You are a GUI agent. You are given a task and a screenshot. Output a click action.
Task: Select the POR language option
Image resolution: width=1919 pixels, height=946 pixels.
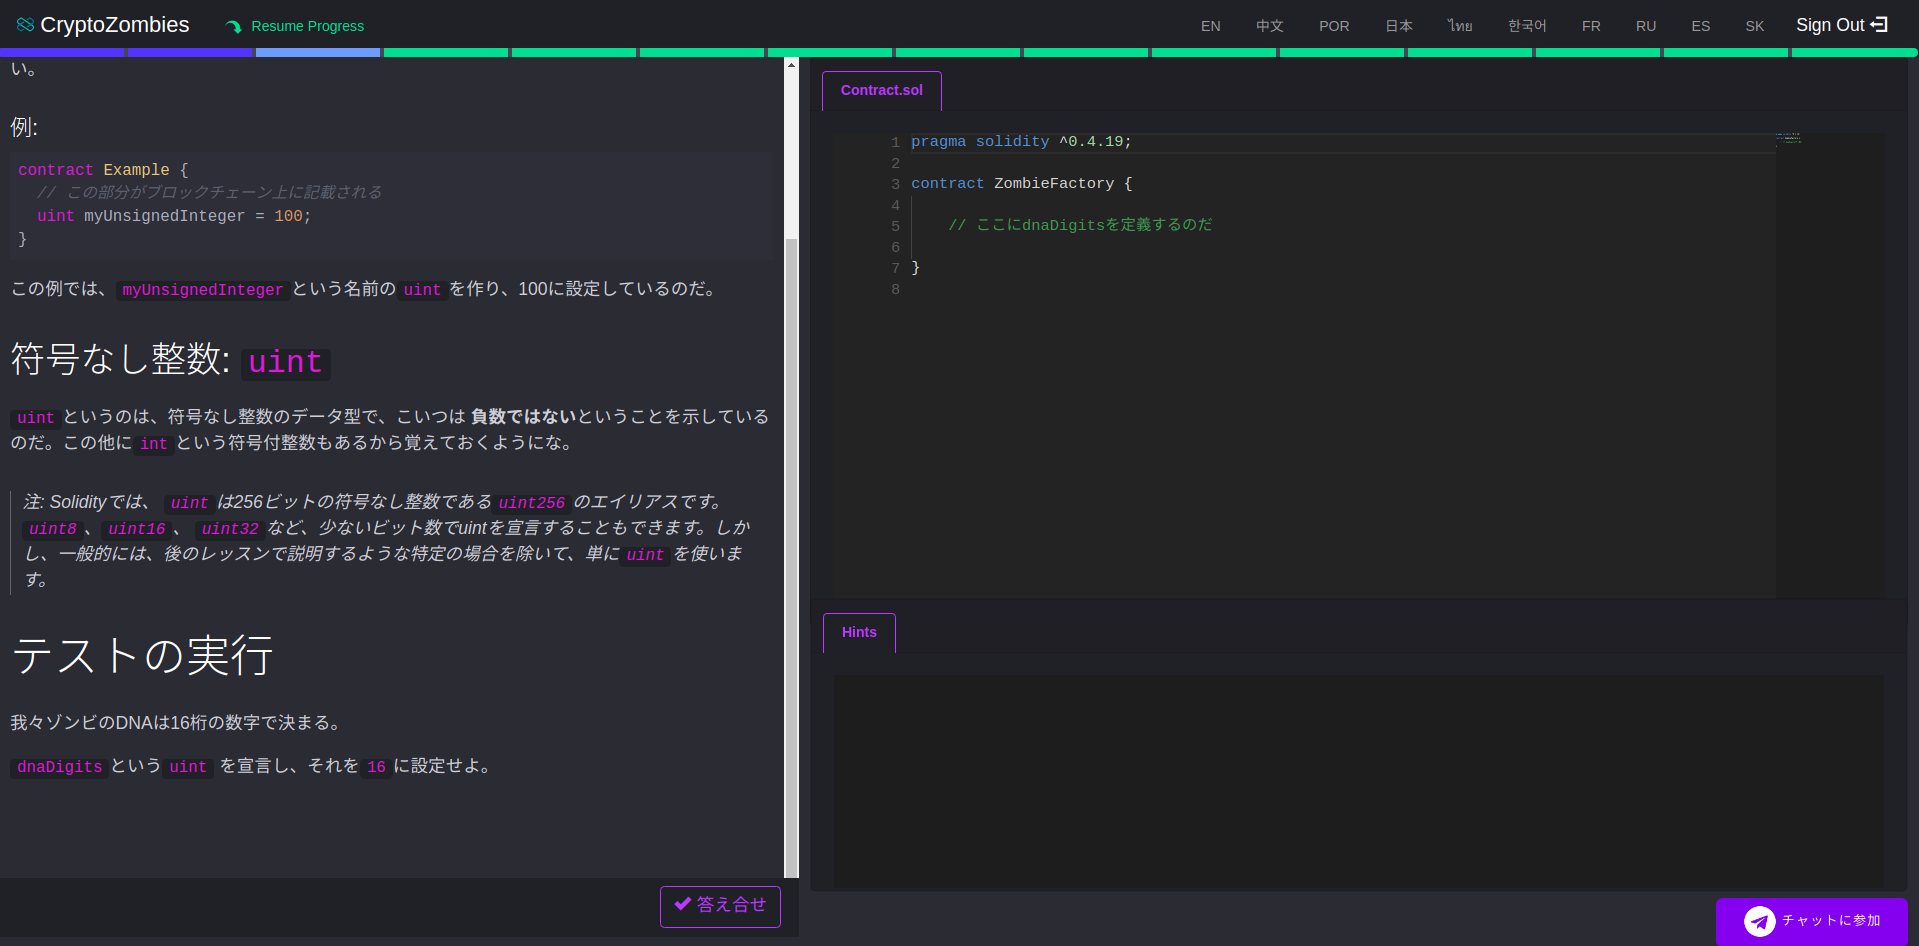1333,26
